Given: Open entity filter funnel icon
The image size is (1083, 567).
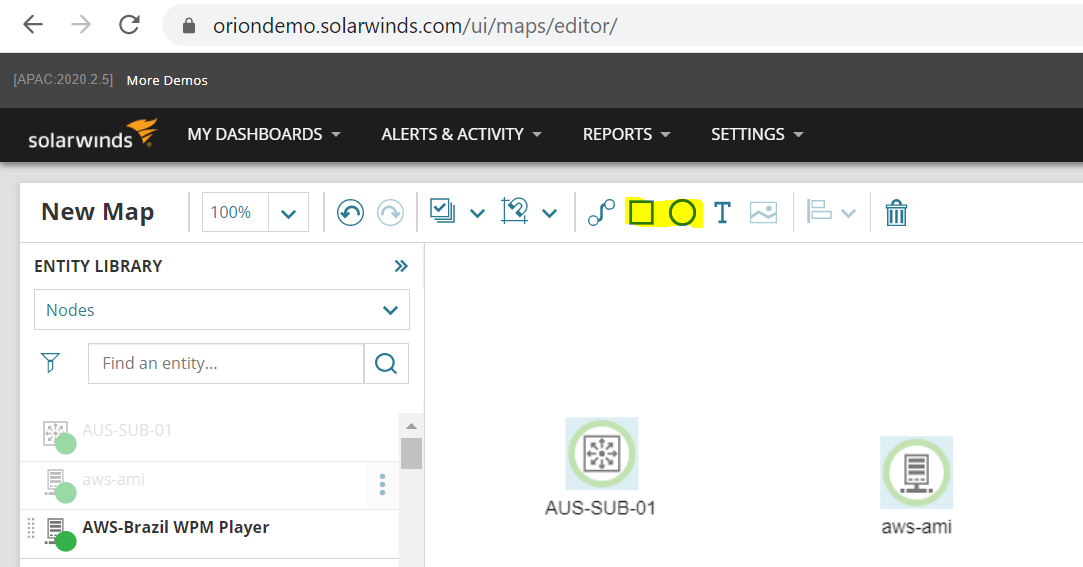Looking at the screenshot, I should click(x=50, y=363).
